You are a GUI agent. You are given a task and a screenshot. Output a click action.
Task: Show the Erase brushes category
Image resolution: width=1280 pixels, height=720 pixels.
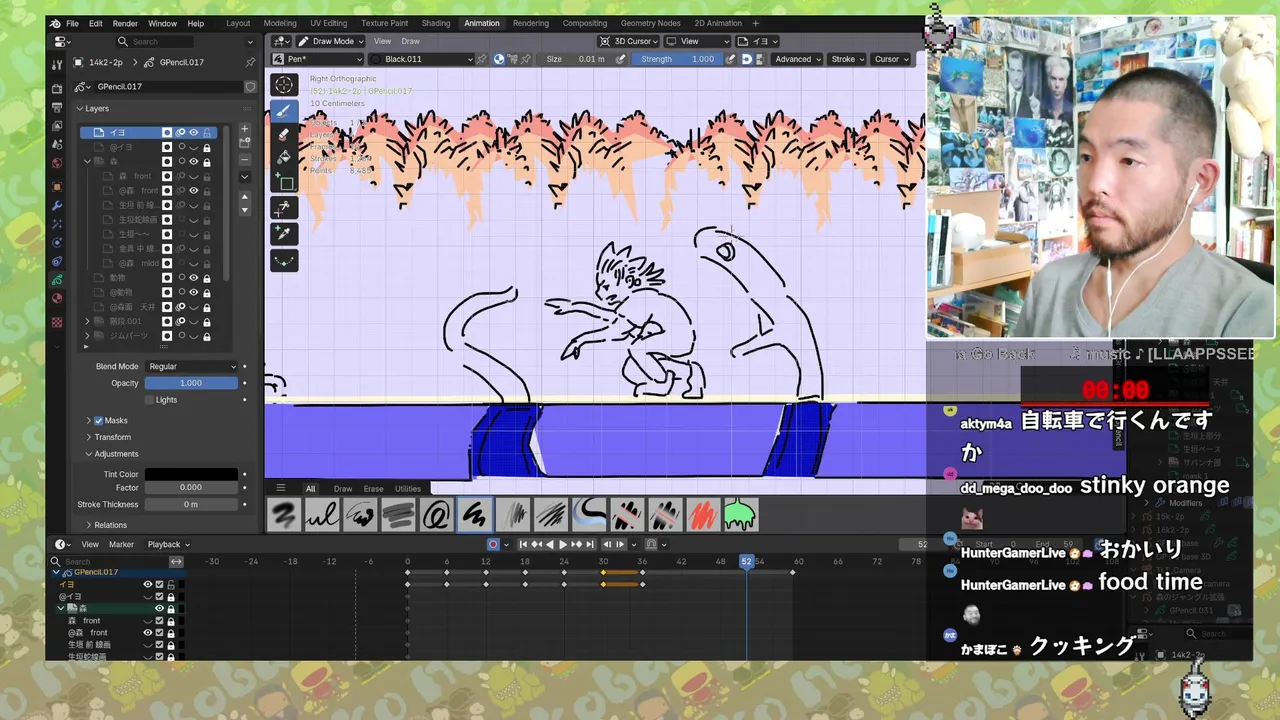(x=373, y=489)
